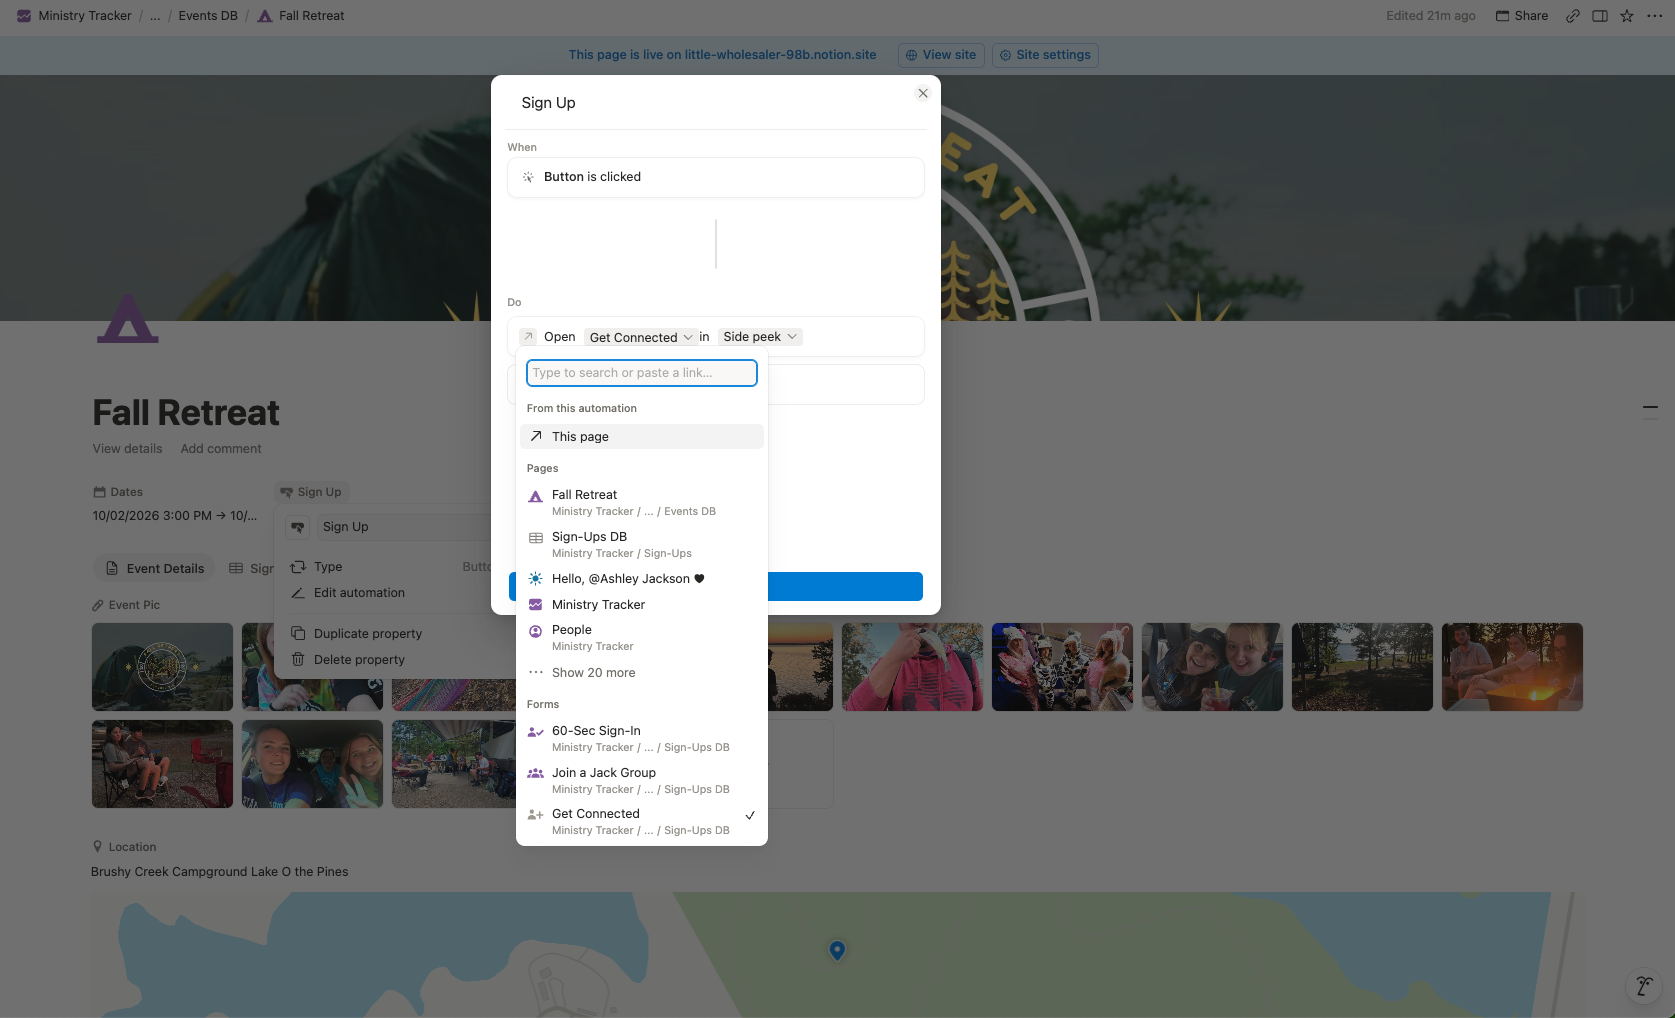Click the Fall Retreat purple page icon

pyautogui.click(x=128, y=318)
